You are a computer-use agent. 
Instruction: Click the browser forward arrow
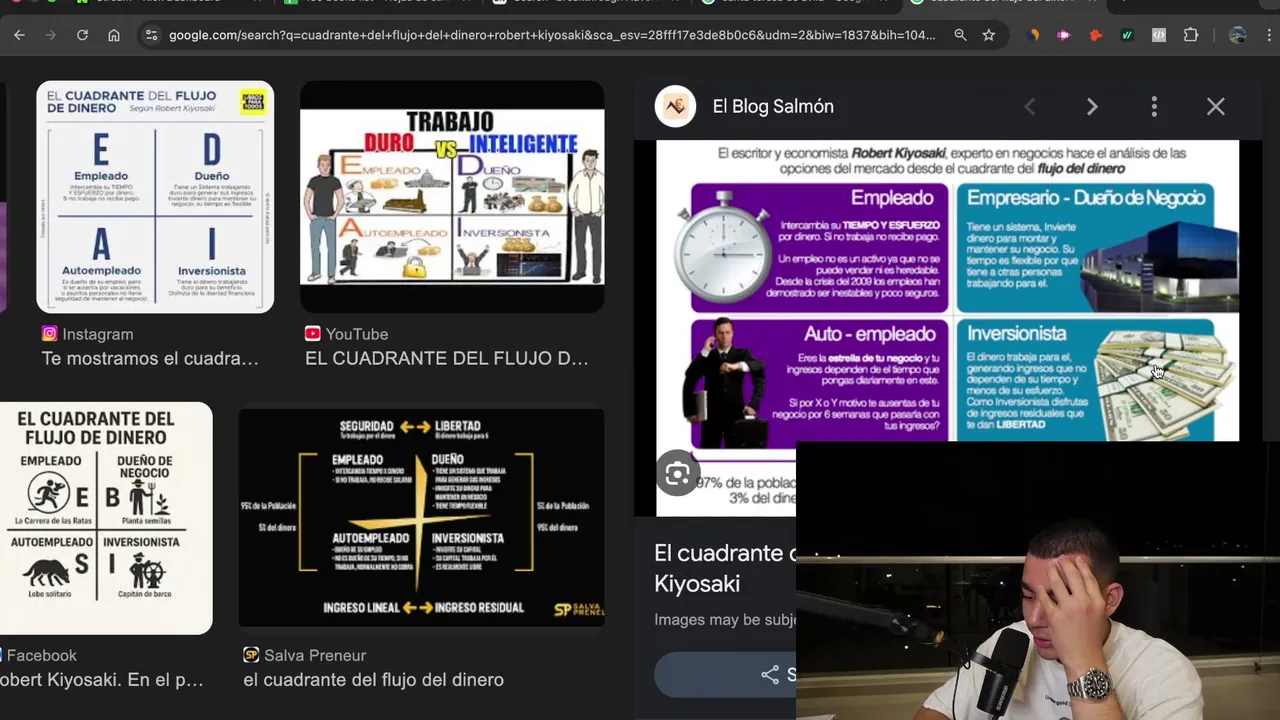51,35
